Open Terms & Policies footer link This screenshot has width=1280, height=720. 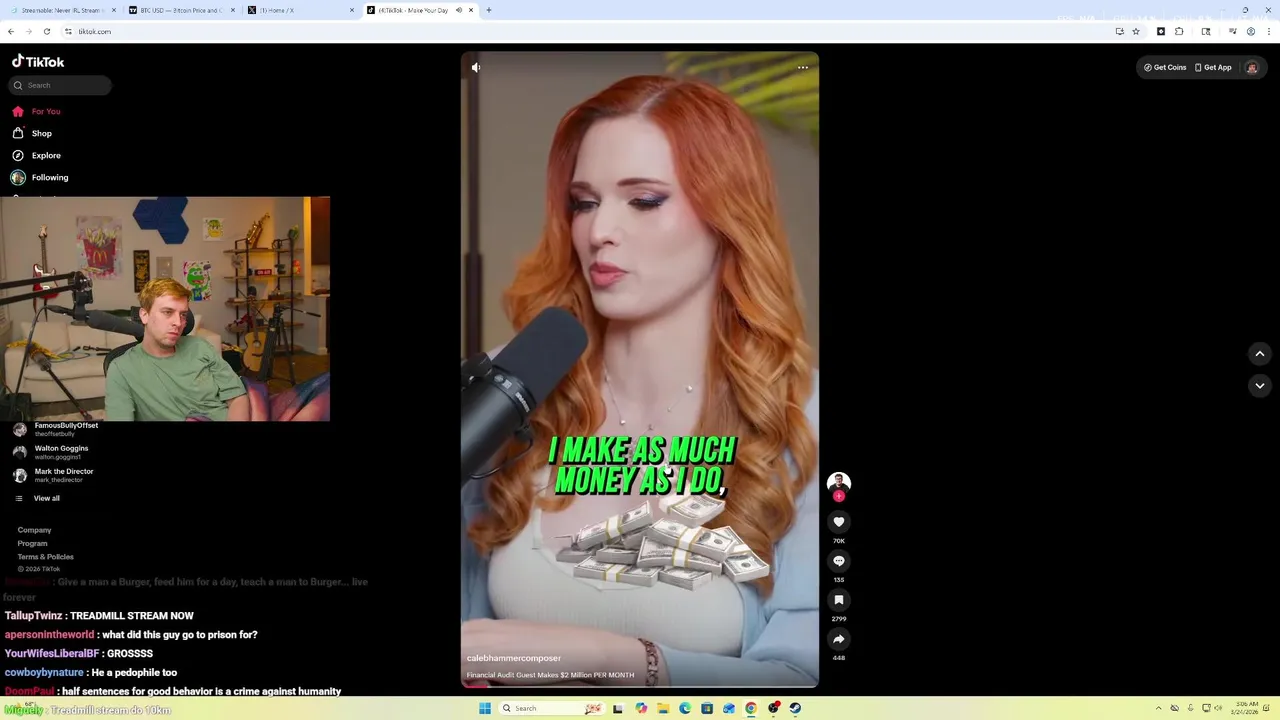click(45, 557)
